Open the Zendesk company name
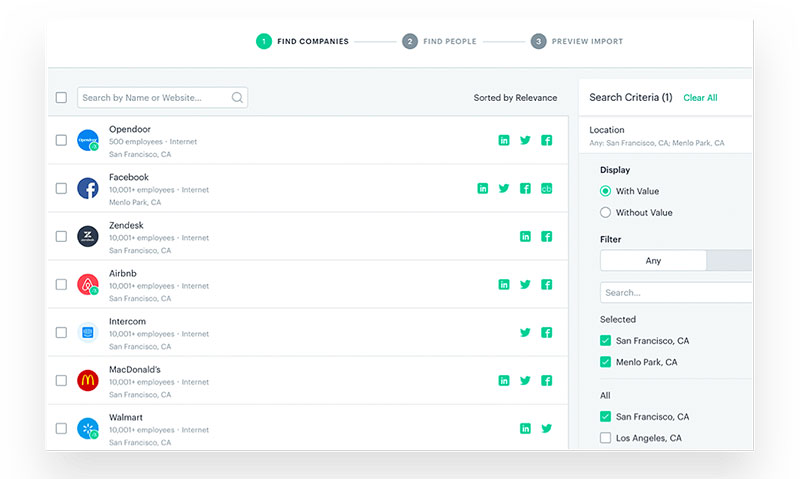This screenshot has height=479, width=800. [126, 225]
